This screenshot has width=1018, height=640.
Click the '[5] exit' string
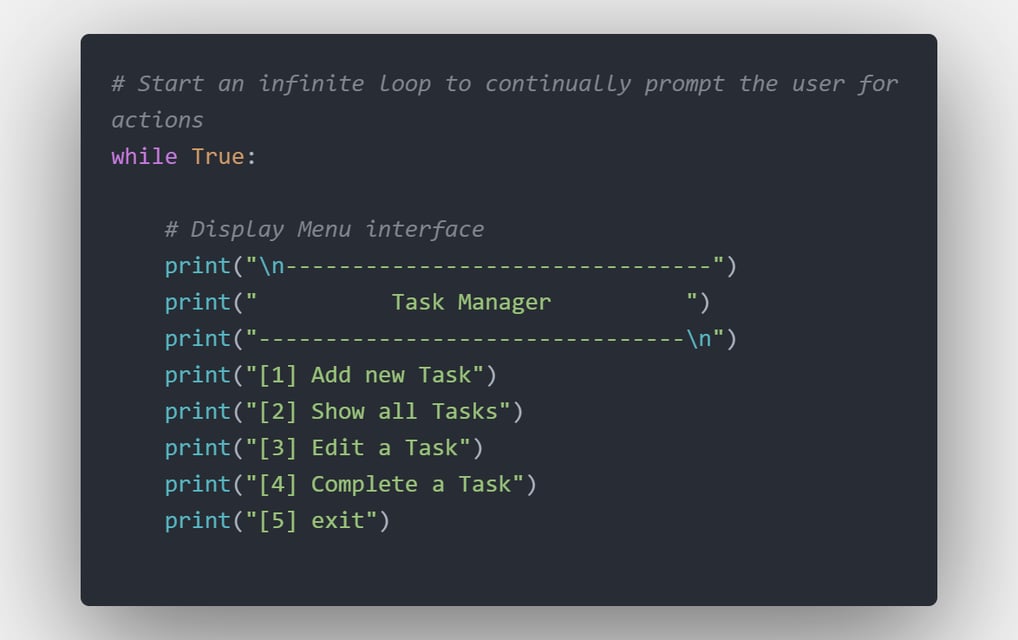coord(311,520)
